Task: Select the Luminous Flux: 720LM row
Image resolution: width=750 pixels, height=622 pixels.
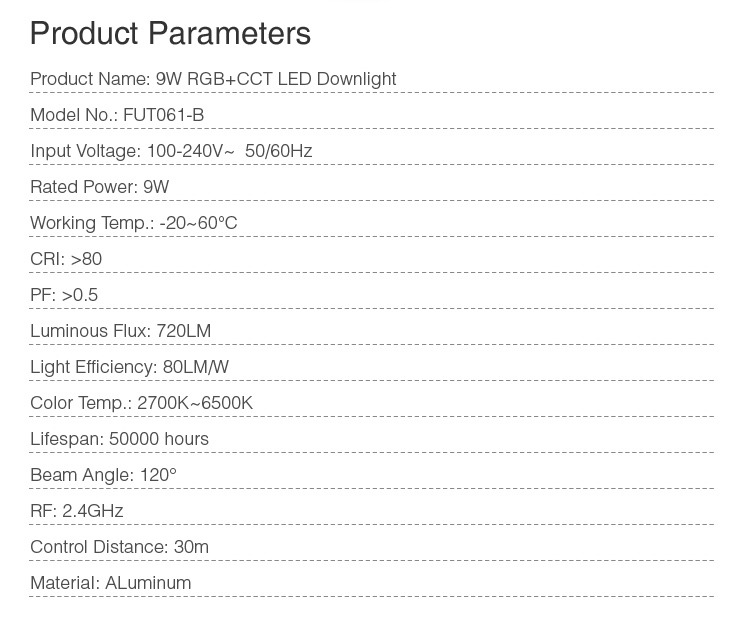Action: tap(120, 331)
